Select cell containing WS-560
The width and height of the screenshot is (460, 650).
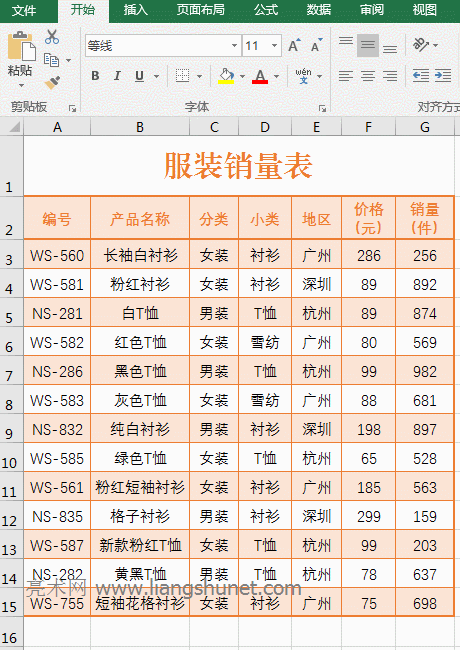[x=57, y=255]
